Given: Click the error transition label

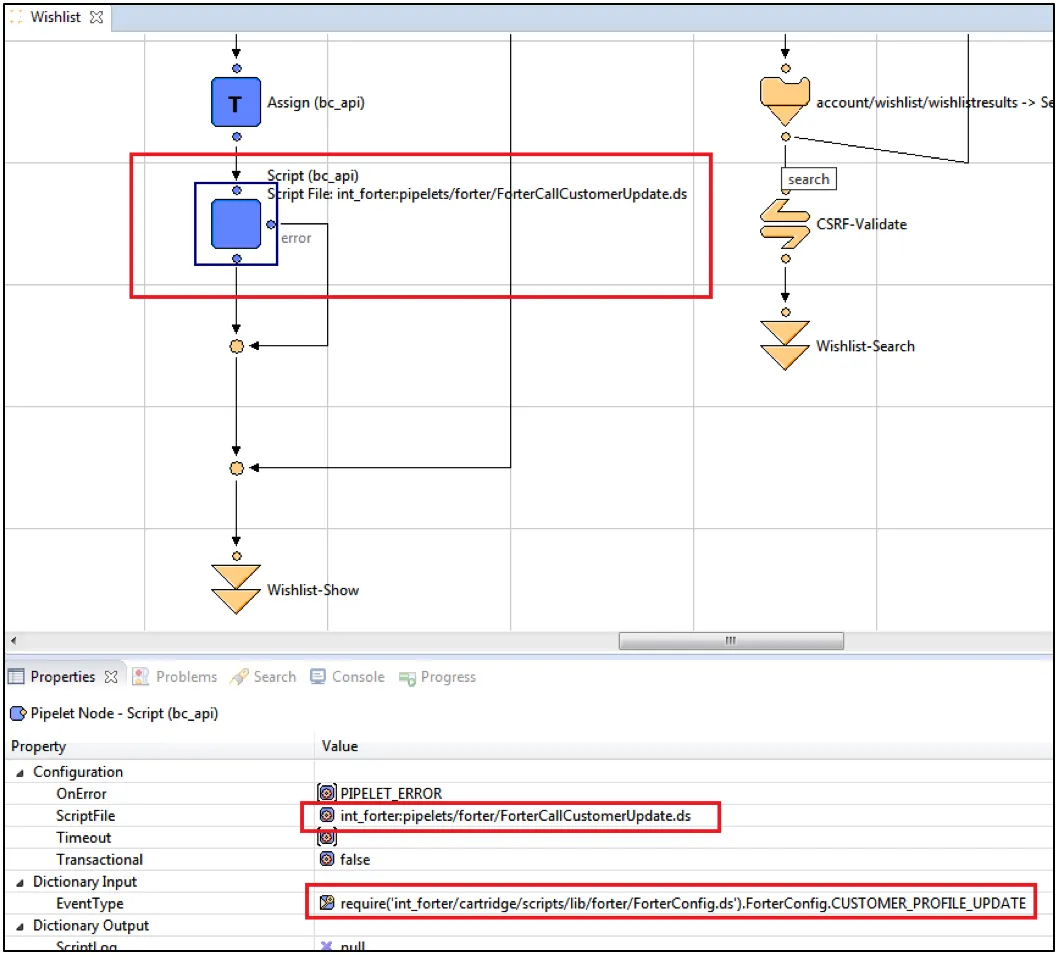Looking at the screenshot, I should click(296, 238).
